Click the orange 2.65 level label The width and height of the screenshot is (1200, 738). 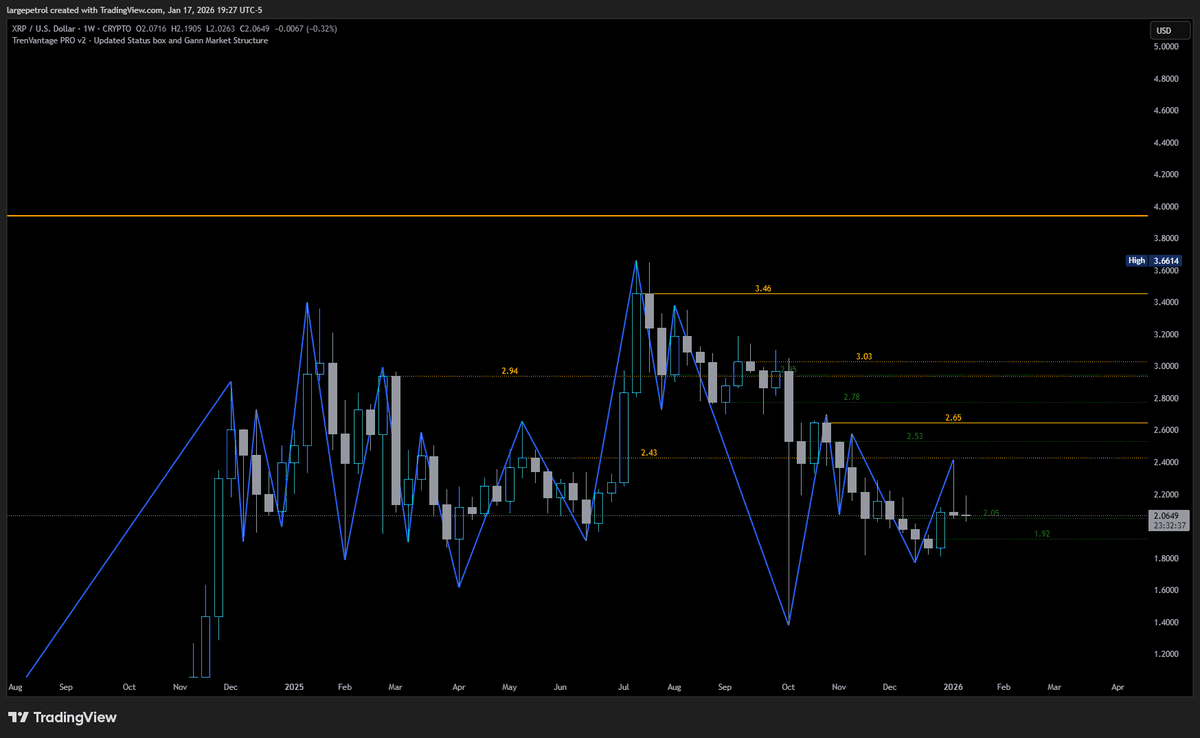953,417
